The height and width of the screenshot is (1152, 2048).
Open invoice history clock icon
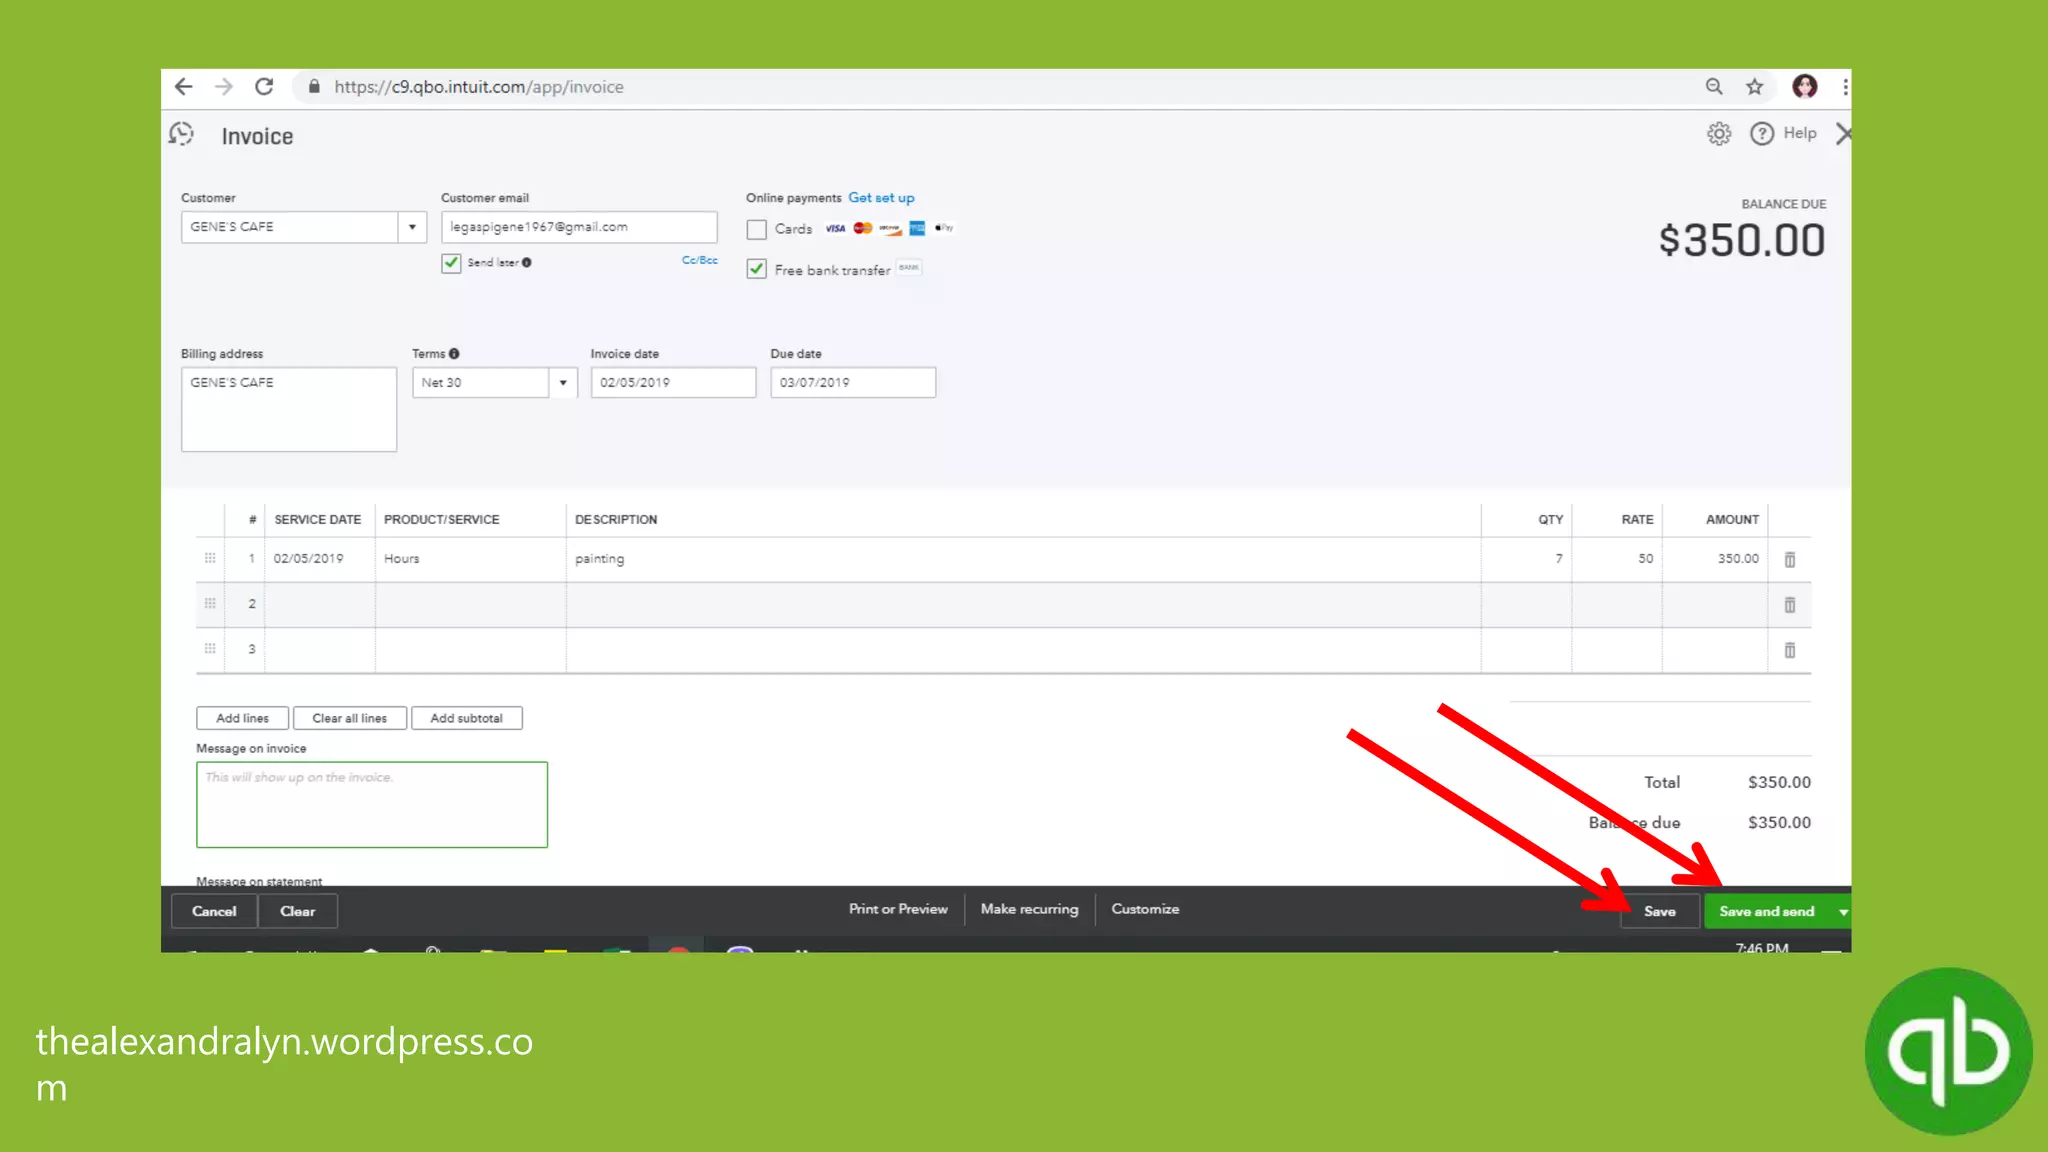181,134
